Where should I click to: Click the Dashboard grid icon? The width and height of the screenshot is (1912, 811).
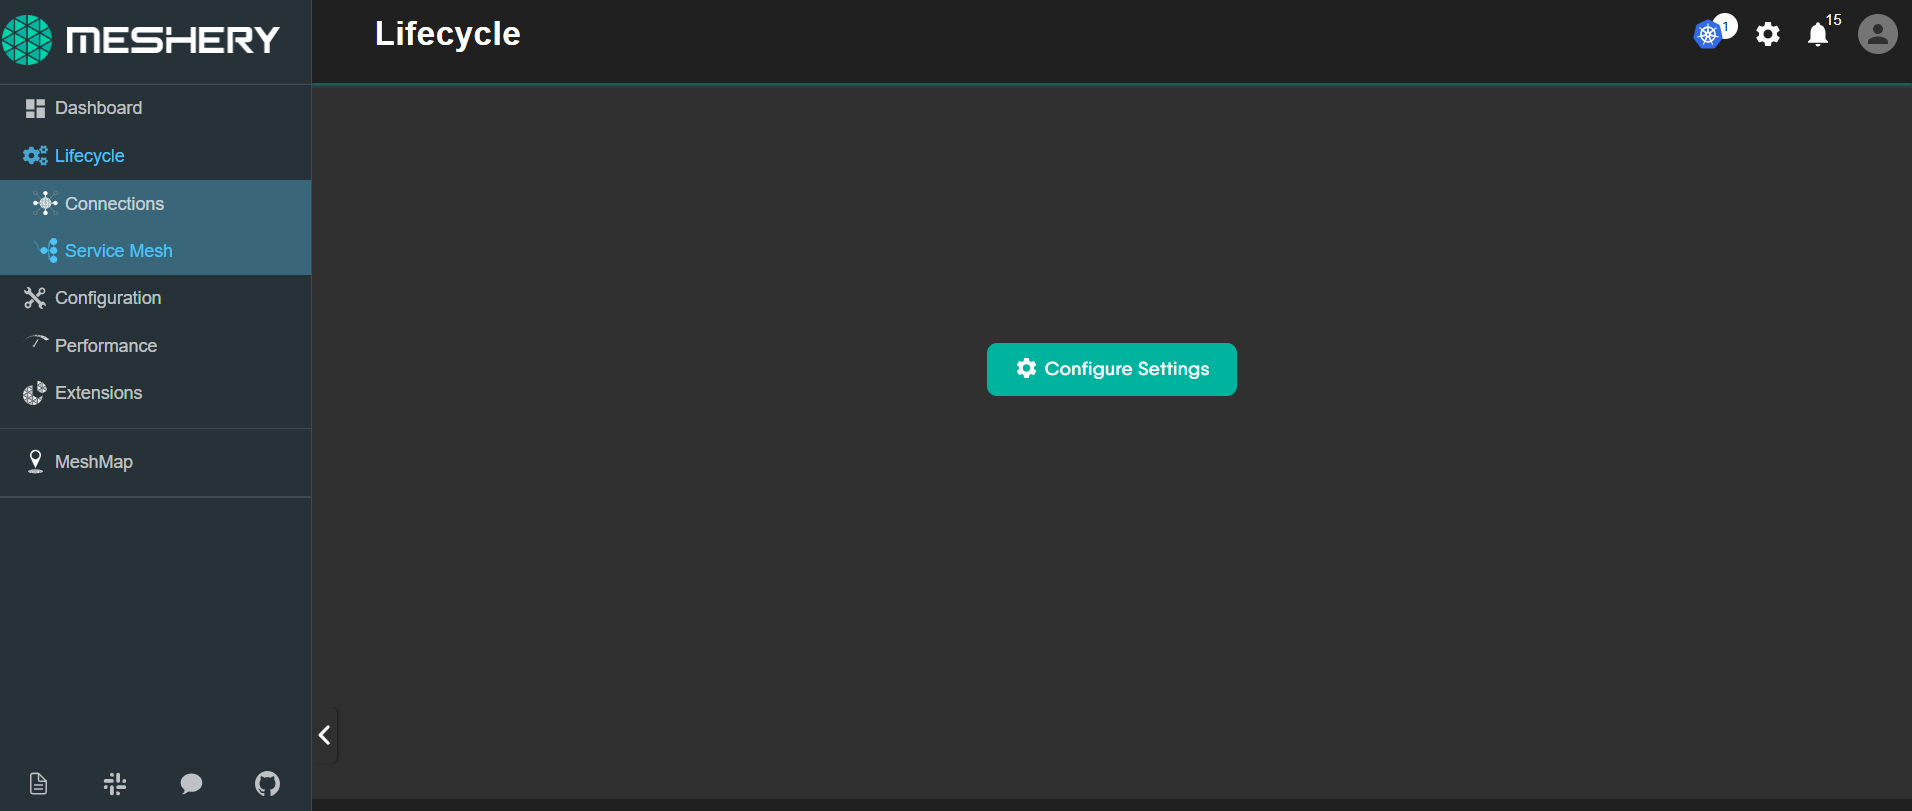coord(35,108)
